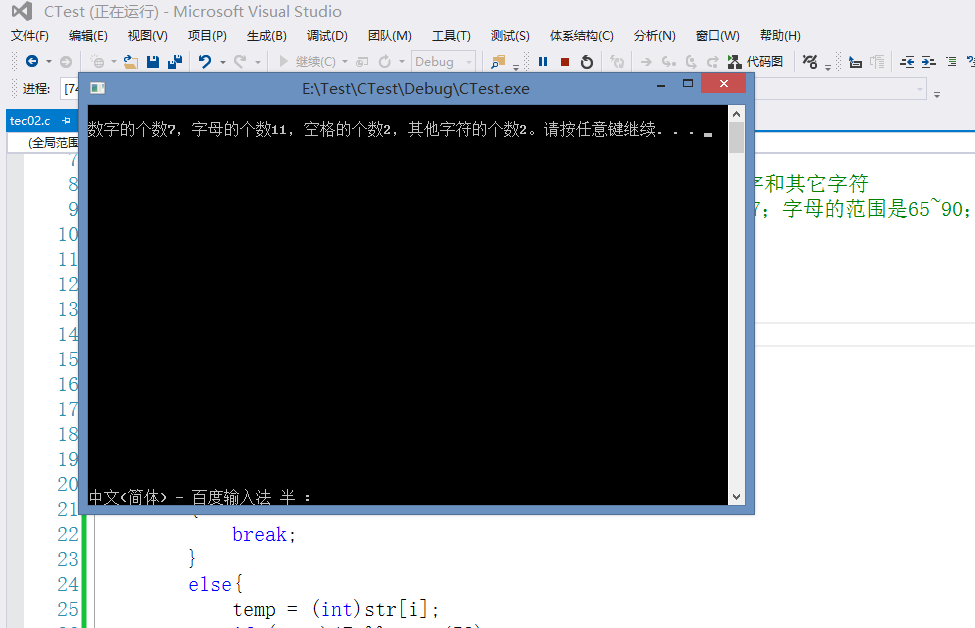Expand the Navigate Backward dropdown arrow
The image size is (975, 628).
coord(49,62)
